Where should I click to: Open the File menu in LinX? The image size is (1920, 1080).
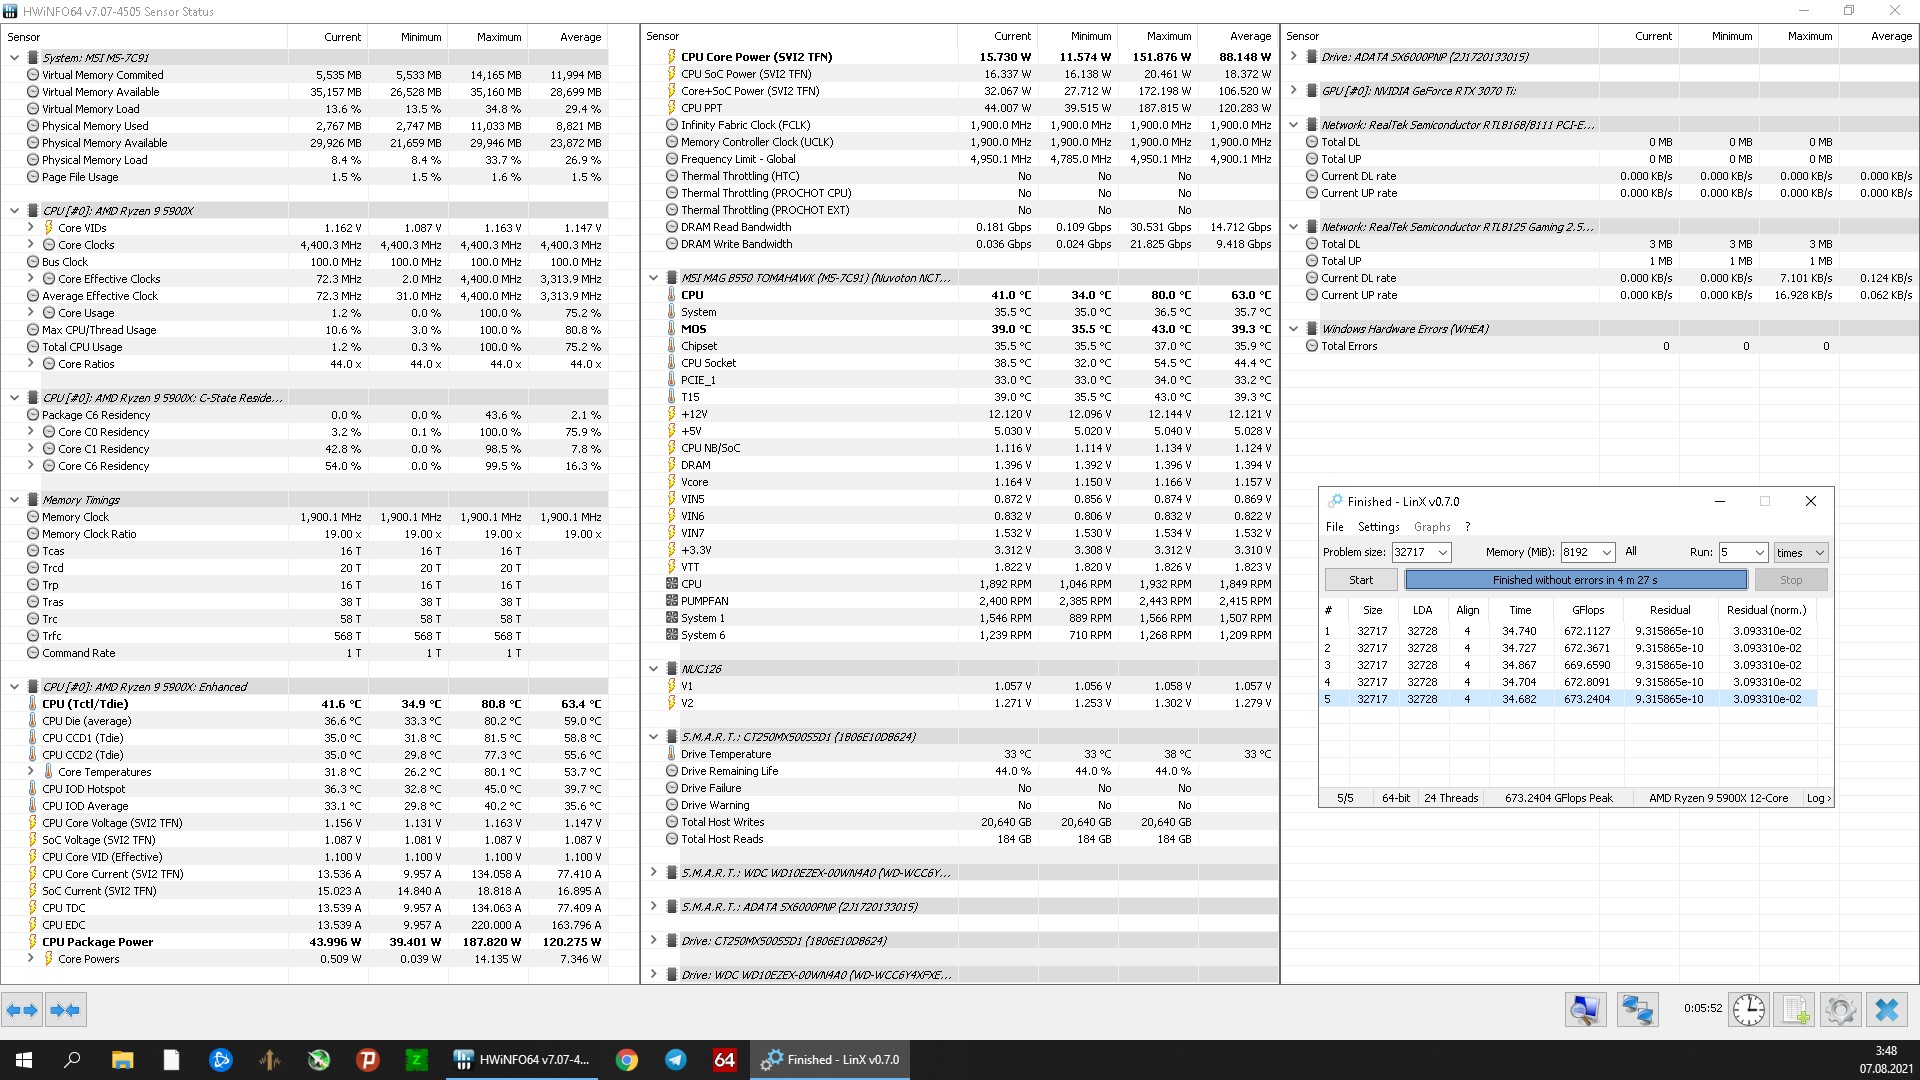click(1334, 527)
